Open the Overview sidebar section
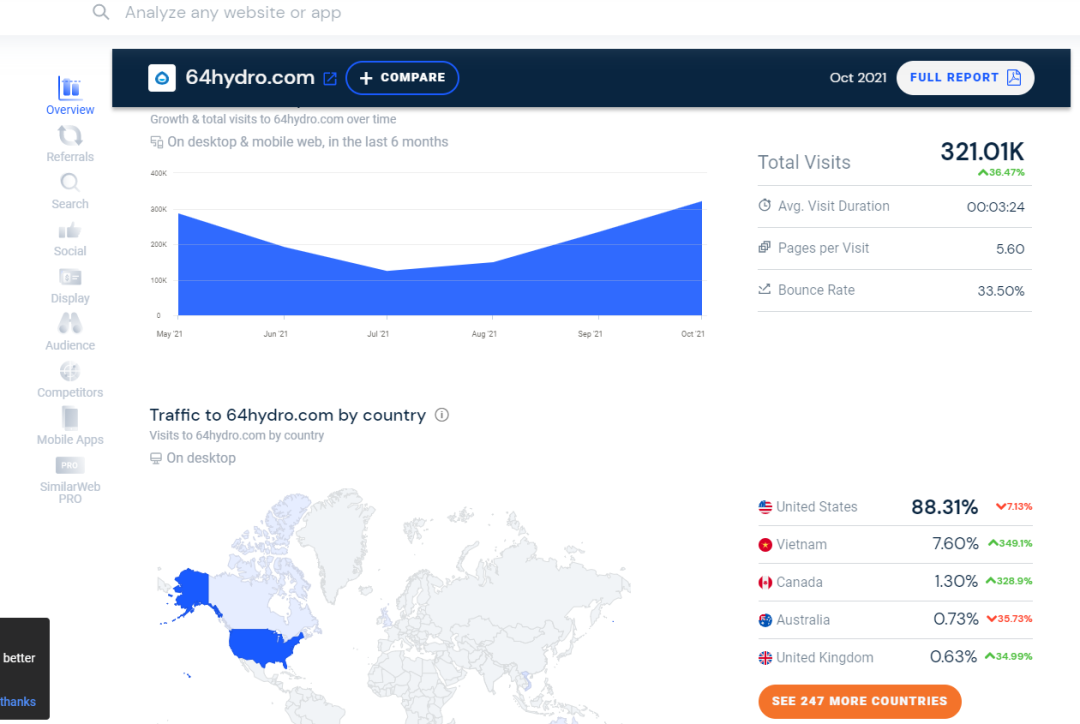The width and height of the screenshot is (1080, 724). [70, 96]
